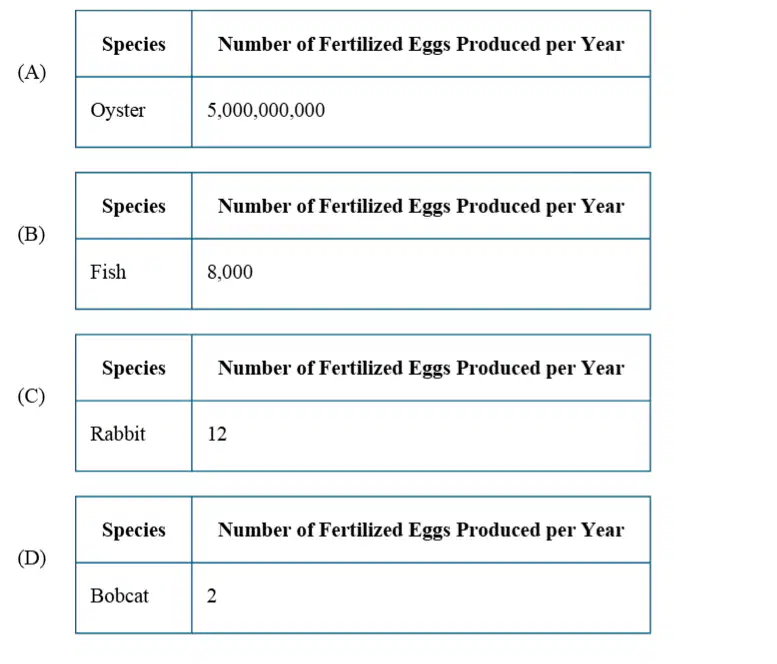Click Fertilized Eggs header in Oyster table
This screenshot has width=777, height=664.
coord(421,44)
